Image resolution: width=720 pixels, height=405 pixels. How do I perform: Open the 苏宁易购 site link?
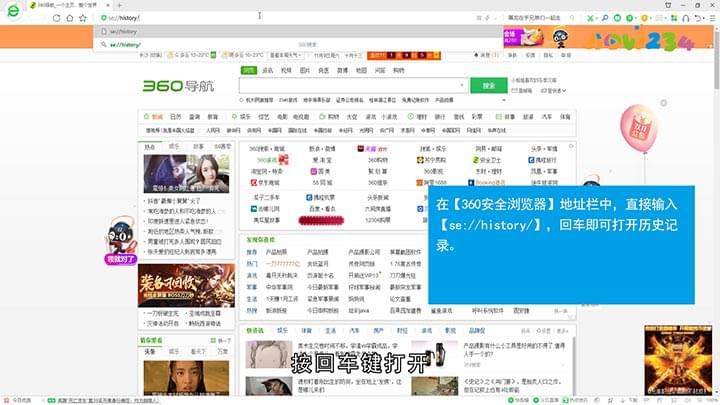pos(431,160)
